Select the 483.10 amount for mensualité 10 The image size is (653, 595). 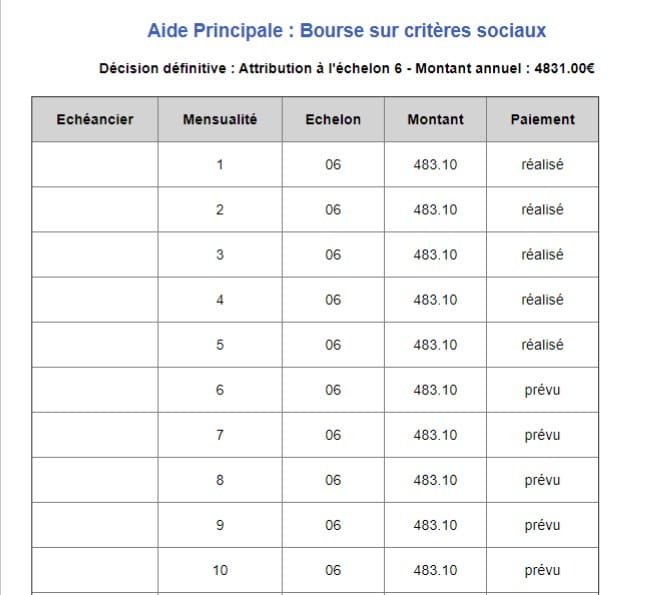[435, 570]
